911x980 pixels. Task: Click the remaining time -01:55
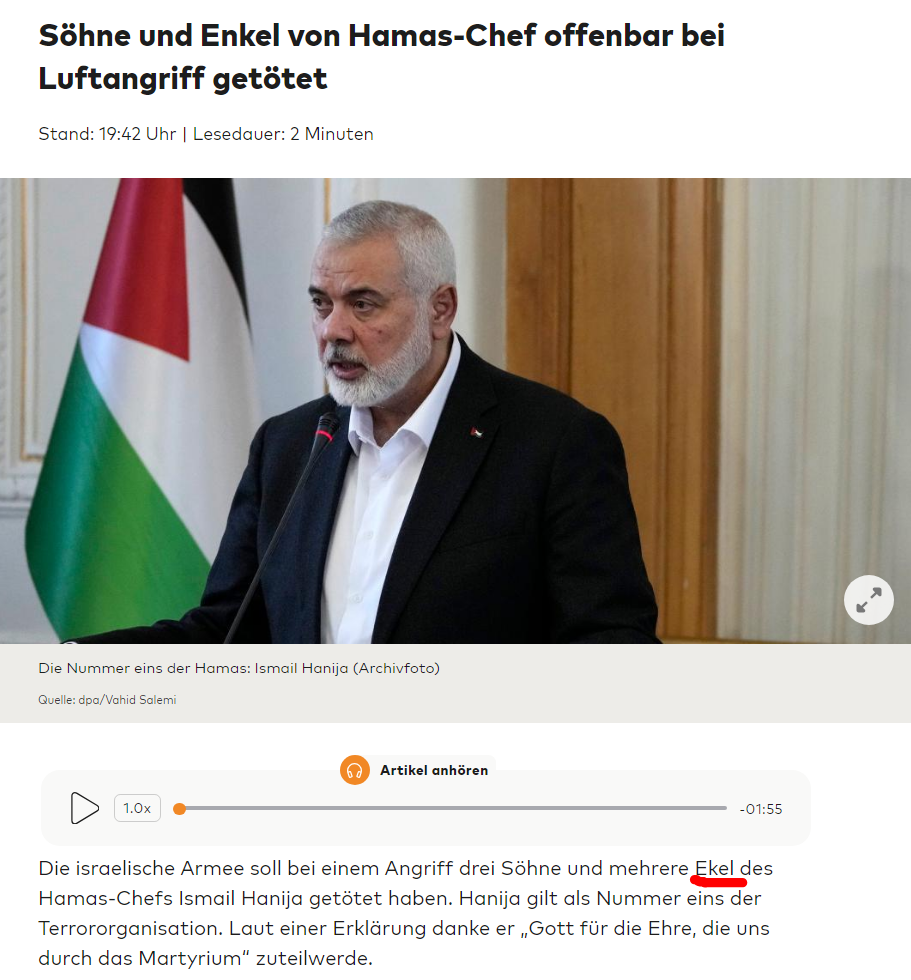(760, 809)
